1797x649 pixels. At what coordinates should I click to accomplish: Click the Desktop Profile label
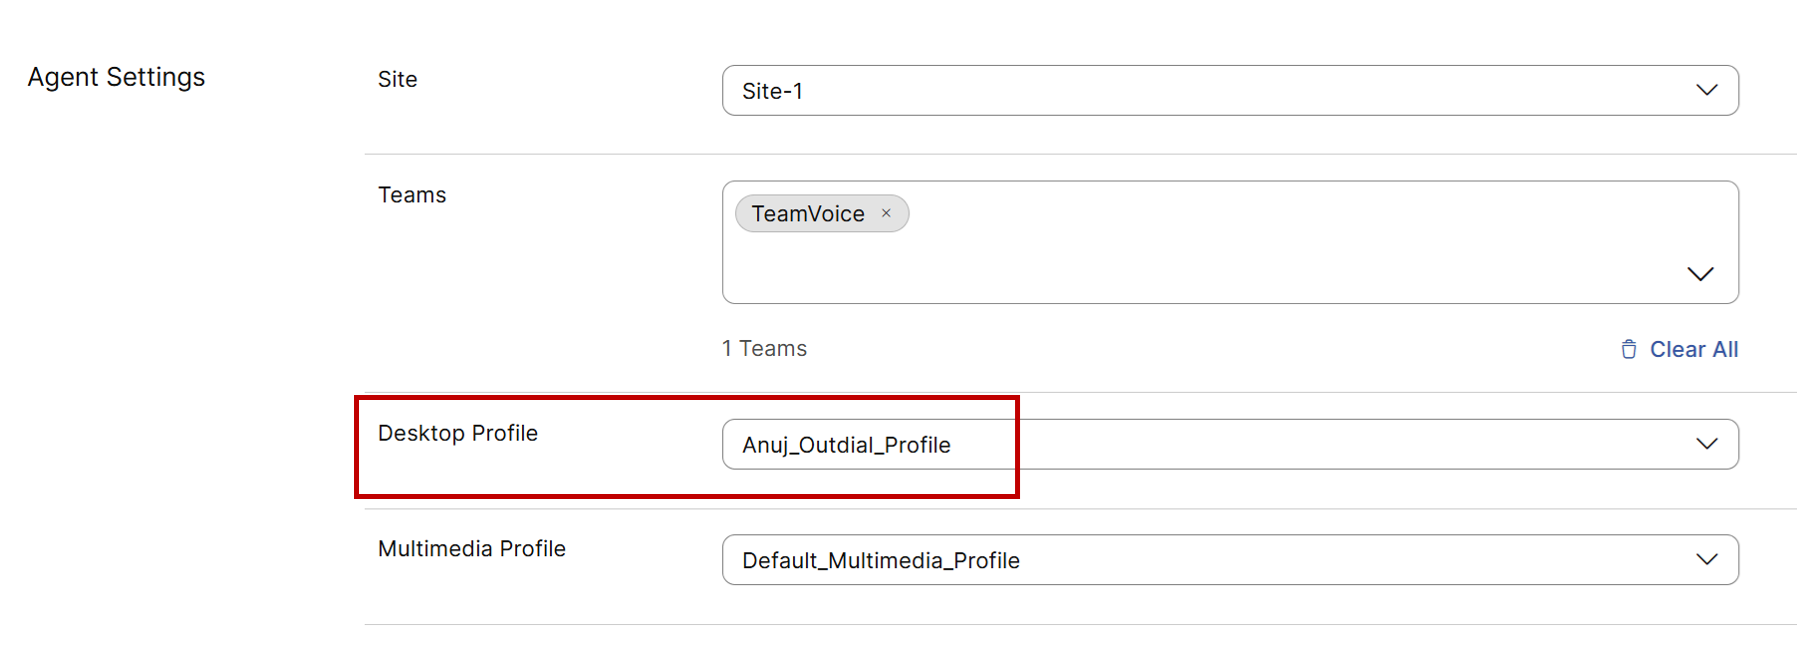pos(457,433)
